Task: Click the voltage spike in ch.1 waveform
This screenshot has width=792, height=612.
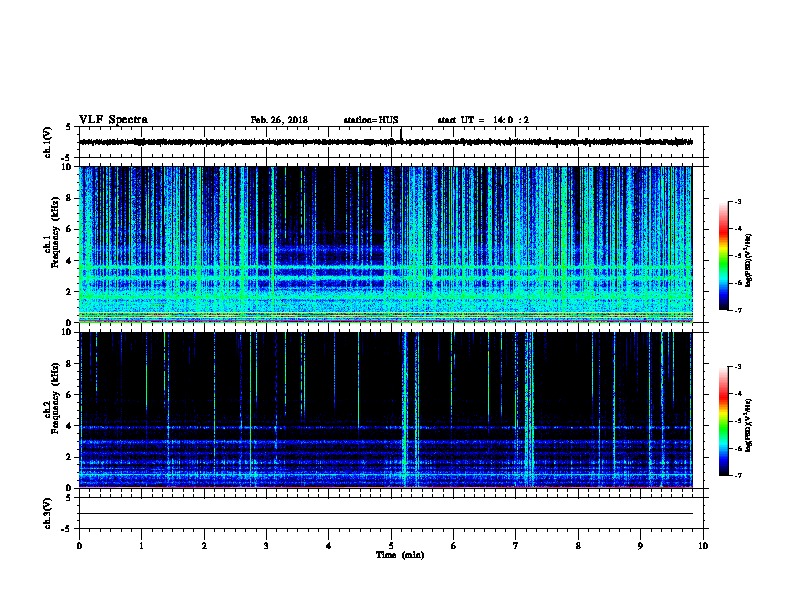Action: click(x=401, y=134)
